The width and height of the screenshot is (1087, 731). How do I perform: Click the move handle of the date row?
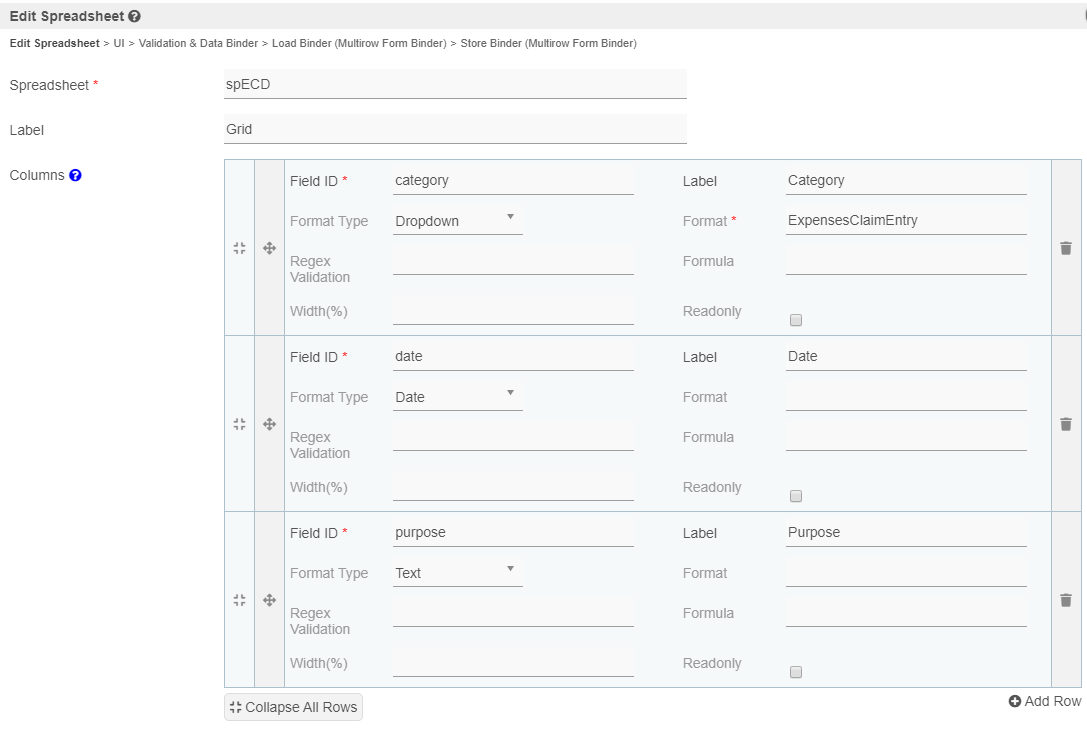point(269,424)
